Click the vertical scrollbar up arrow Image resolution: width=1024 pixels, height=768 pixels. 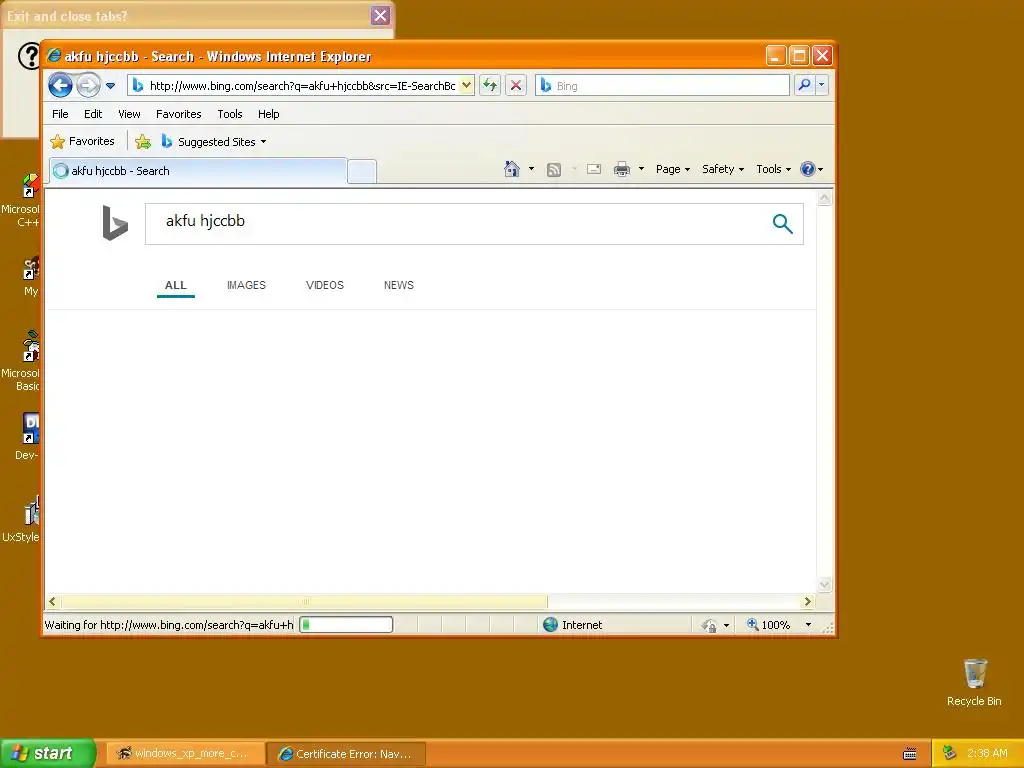pos(825,198)
